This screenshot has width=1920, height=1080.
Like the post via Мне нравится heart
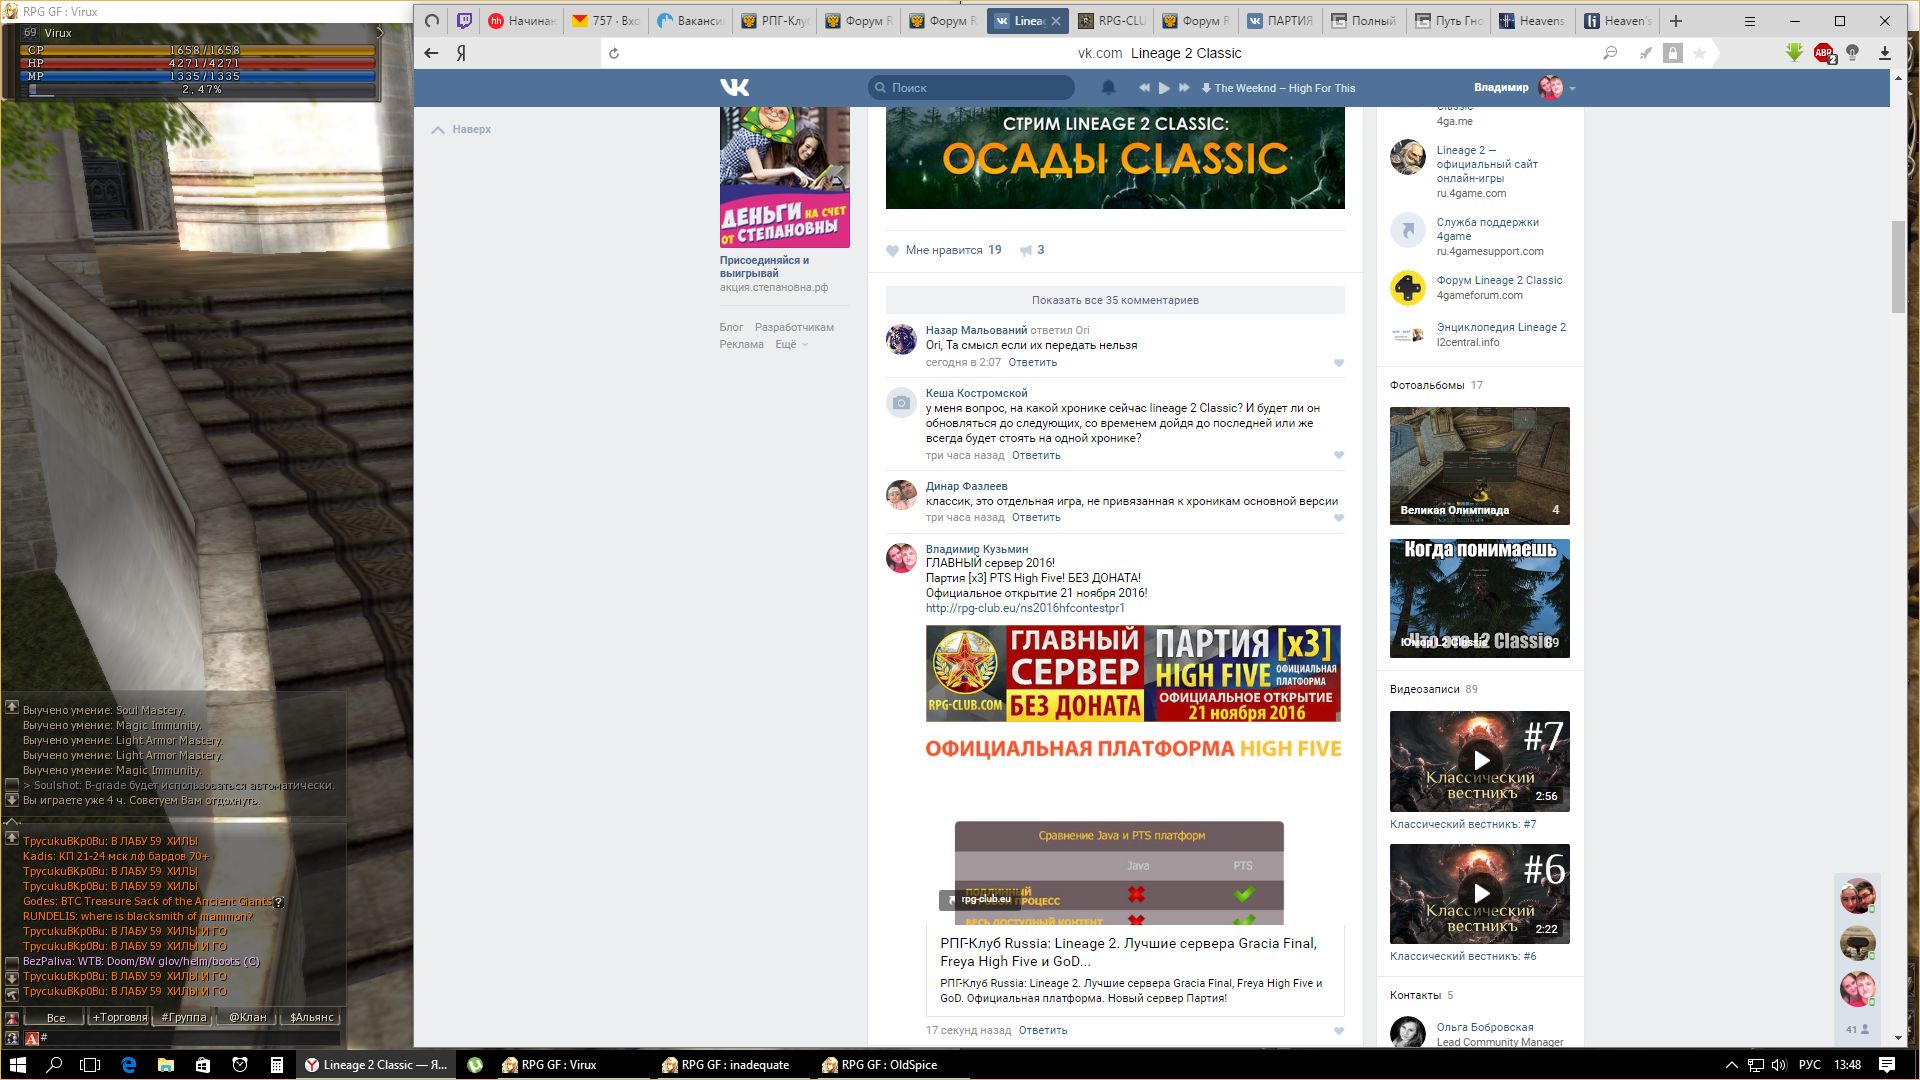coord(893,251)
